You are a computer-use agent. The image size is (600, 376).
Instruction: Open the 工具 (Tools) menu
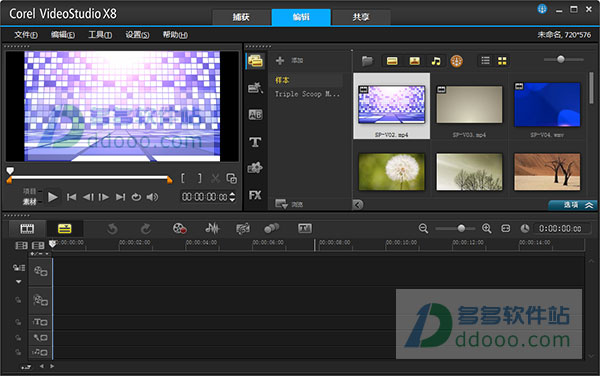pos(100,35)
